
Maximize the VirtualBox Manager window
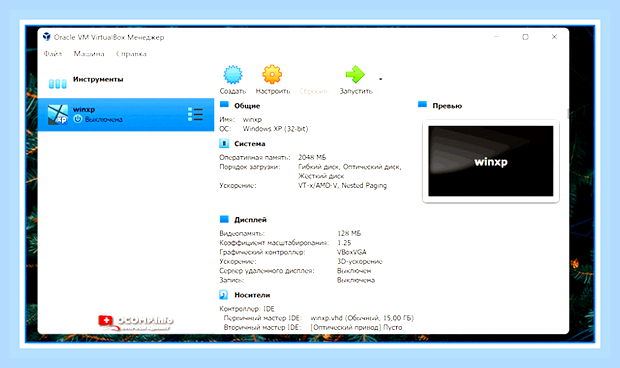[525, 37]
